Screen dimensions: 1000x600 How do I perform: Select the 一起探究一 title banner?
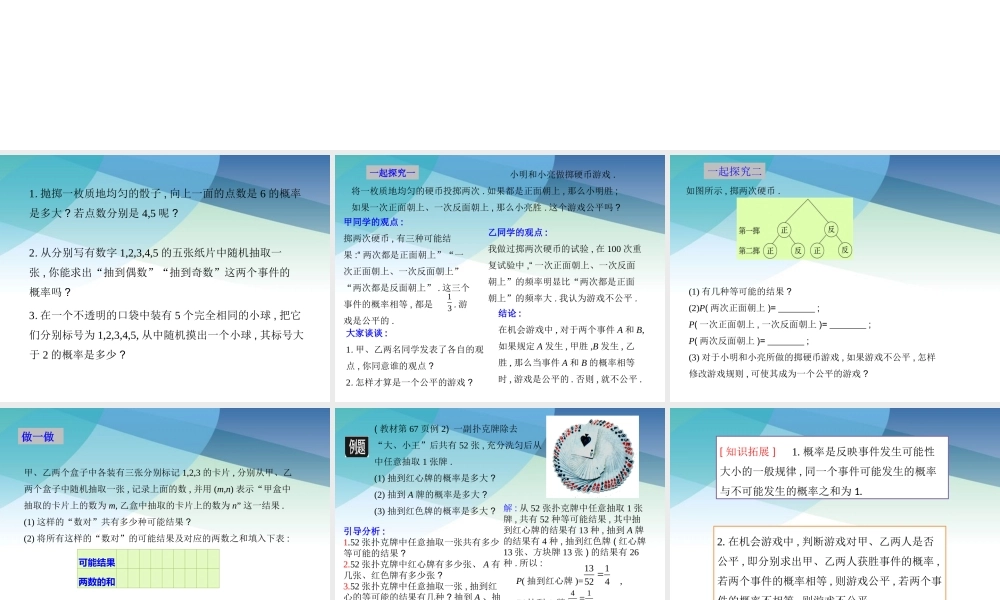[x=393, y=173]
